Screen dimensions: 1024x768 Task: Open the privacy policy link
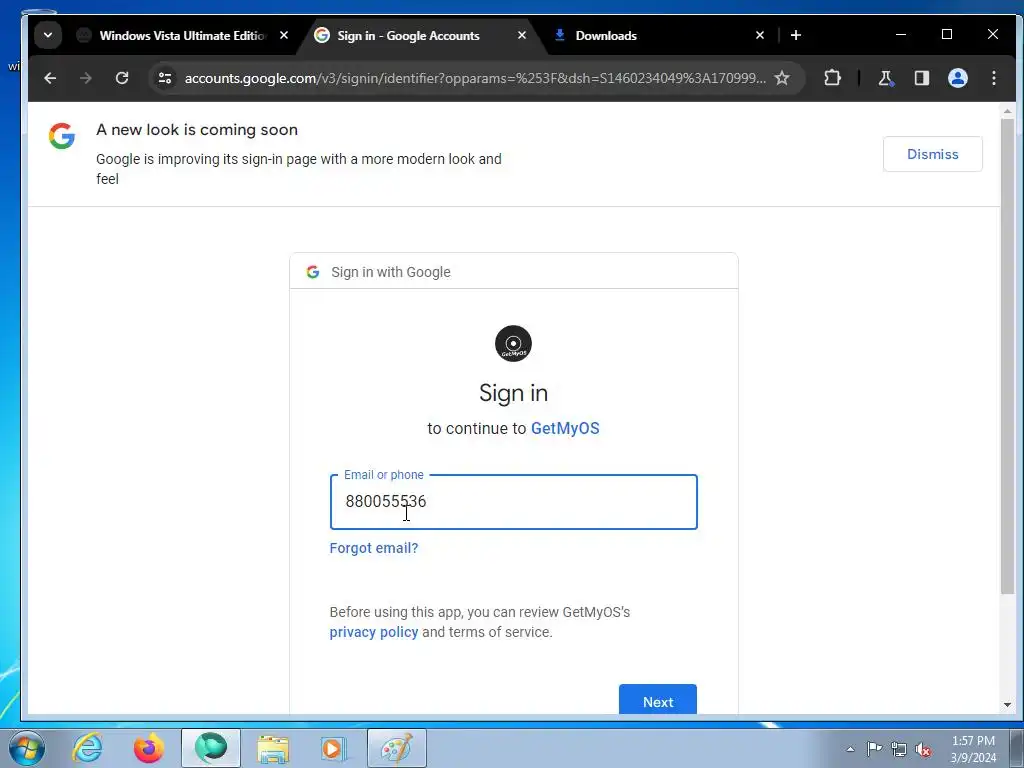[374, 632]
